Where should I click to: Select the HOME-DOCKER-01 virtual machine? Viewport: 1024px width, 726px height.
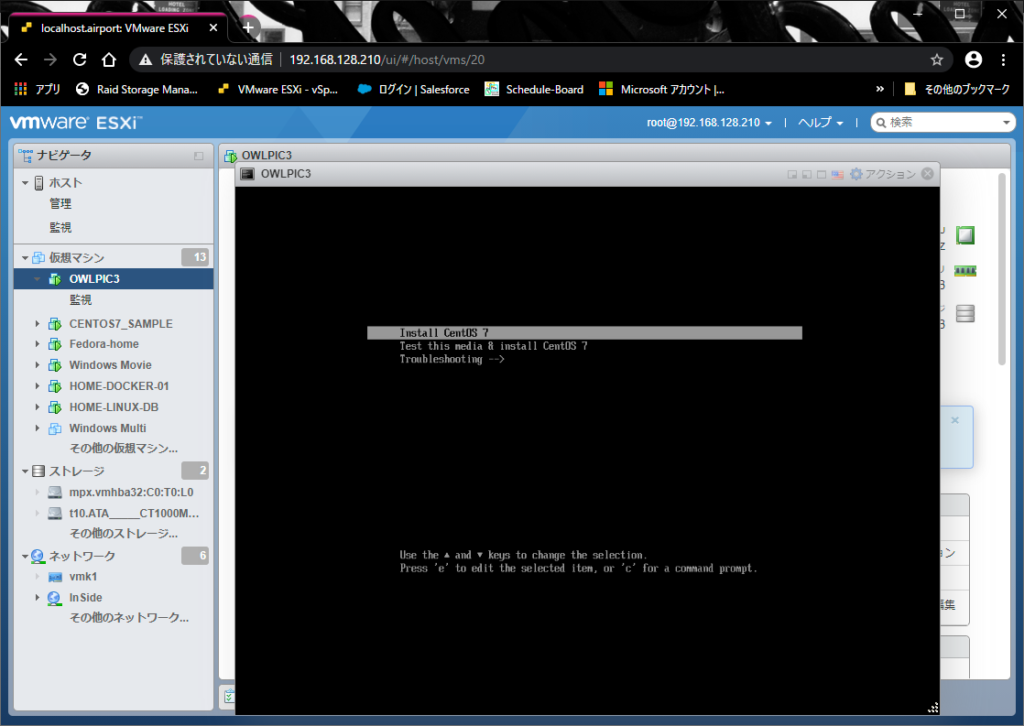click(119, 386)
